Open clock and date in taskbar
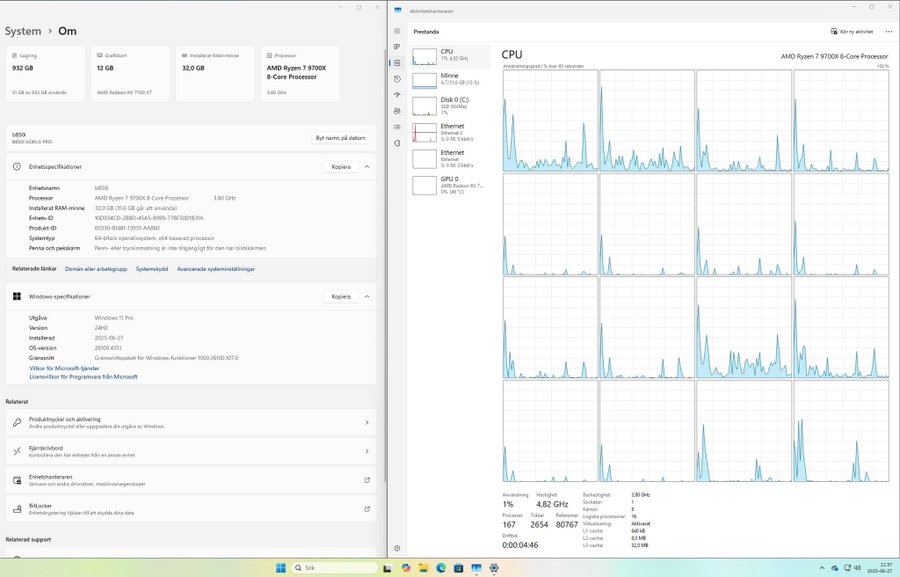 (881, 568)
